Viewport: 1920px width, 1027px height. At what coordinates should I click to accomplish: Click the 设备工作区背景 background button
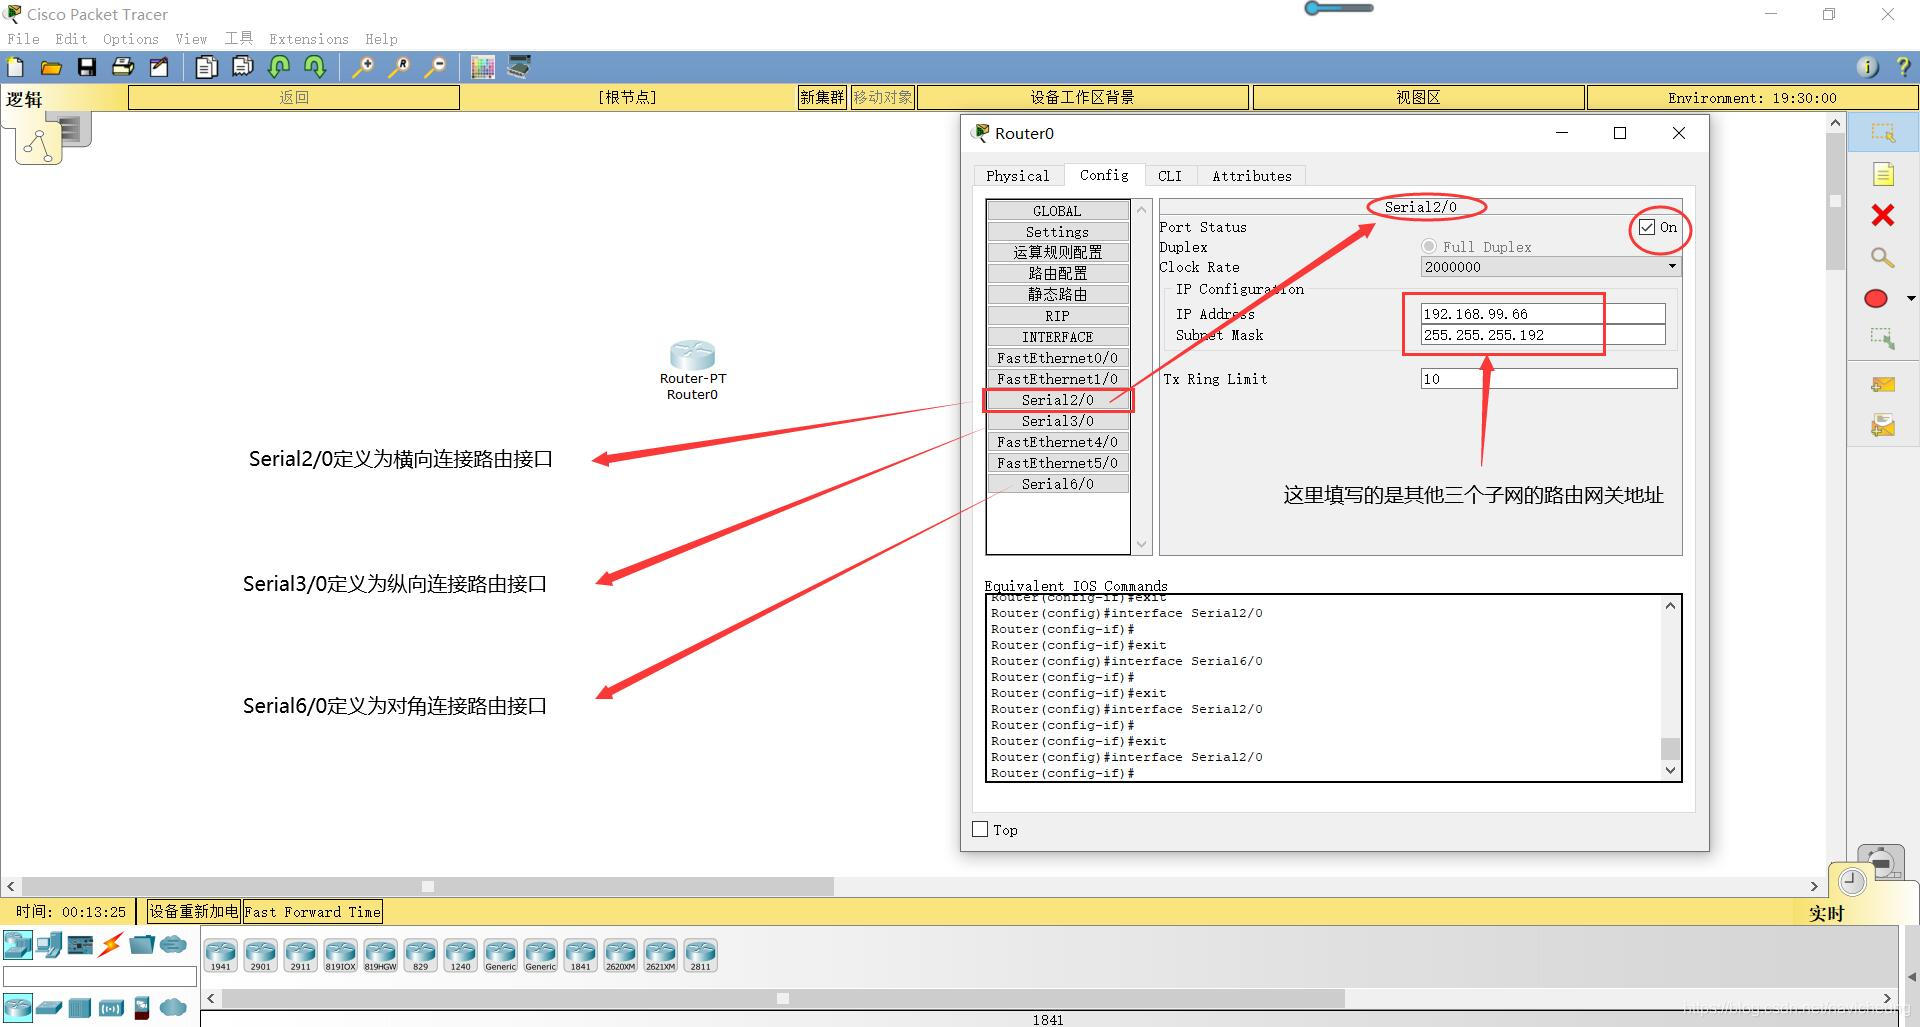pyautogui.click(x=1082, y=97)
